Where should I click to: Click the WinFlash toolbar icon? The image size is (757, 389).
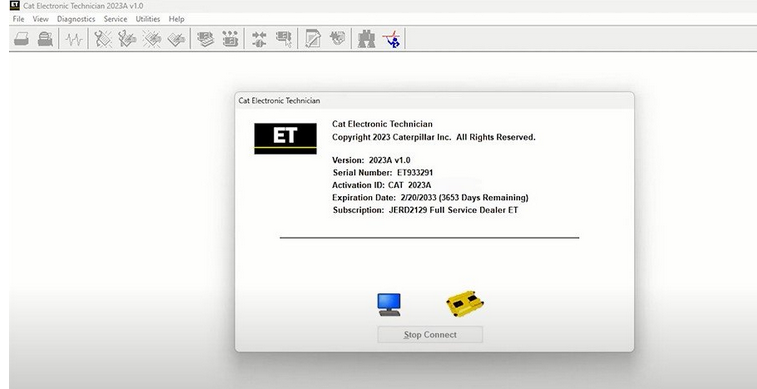tap(337, 38)
